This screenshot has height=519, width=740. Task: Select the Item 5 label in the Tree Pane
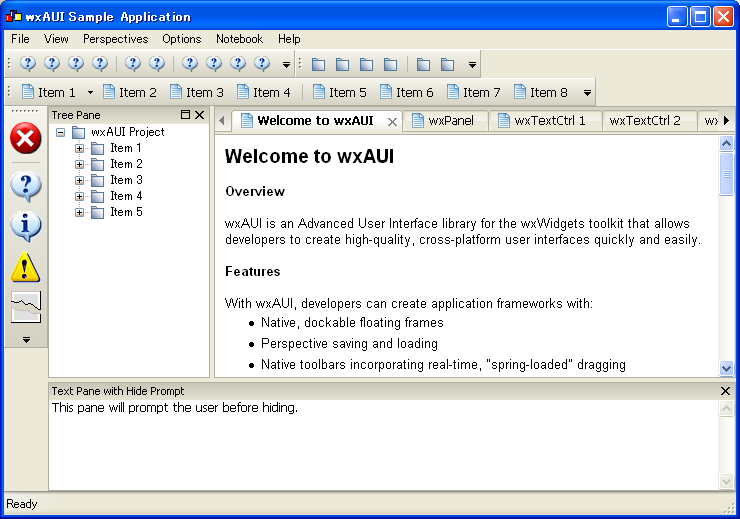pyautogui.click(x=126, y=212)
